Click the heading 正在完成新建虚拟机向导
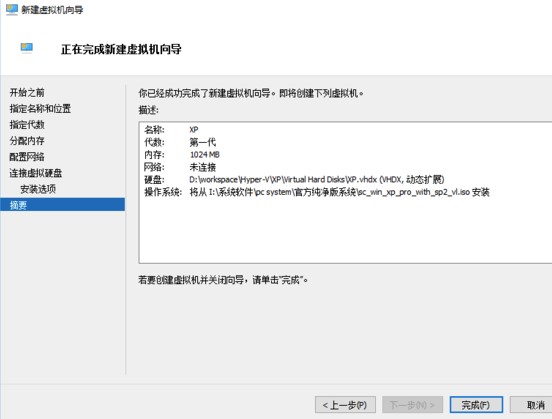The image size is (552, 419). 121,49
